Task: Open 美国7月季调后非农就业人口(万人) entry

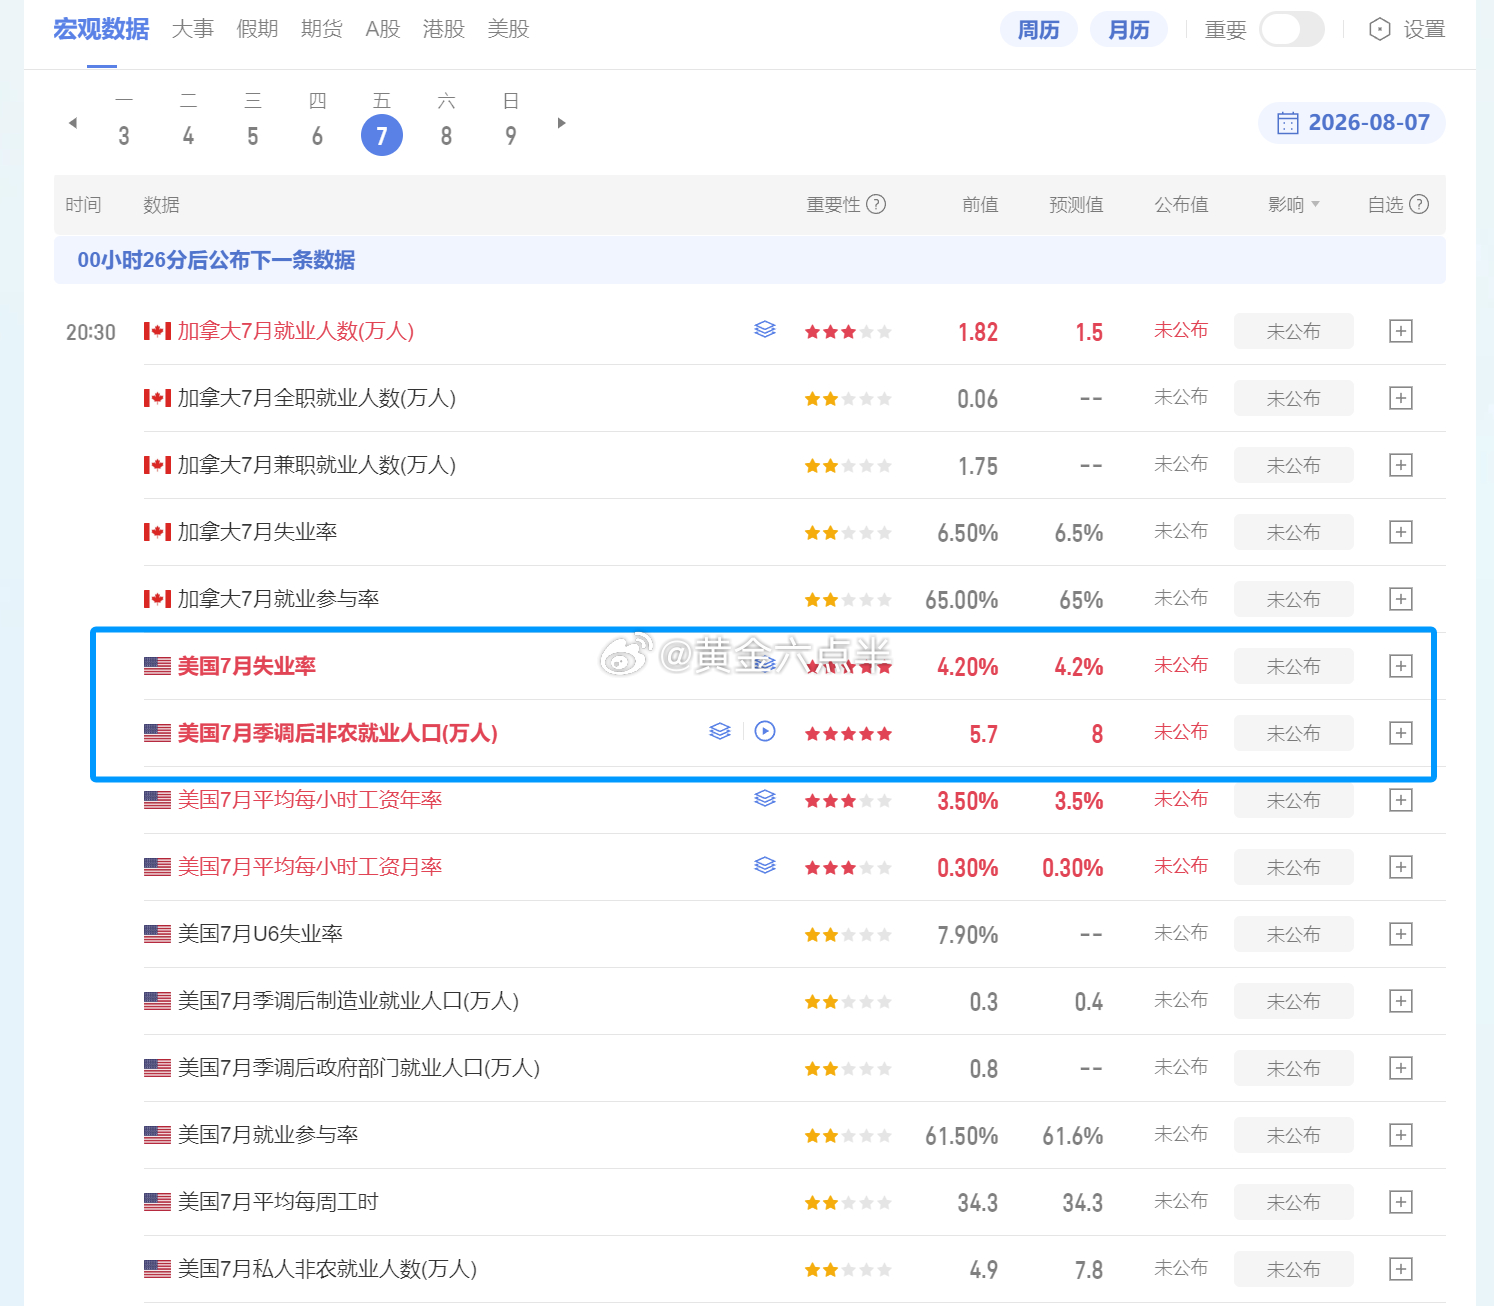Action: pyautogui.click(x=338, y=733)
